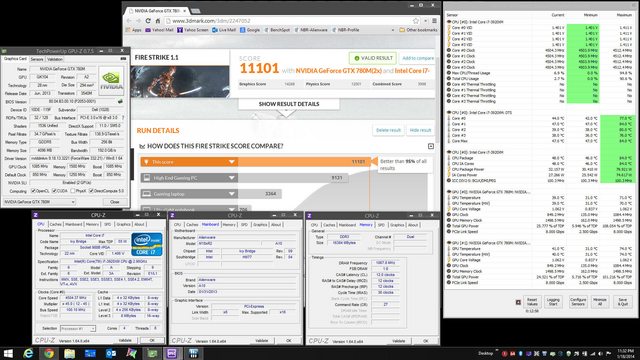
Task: Open the Live Mail bookmark
Action: (x=224, y=30)
